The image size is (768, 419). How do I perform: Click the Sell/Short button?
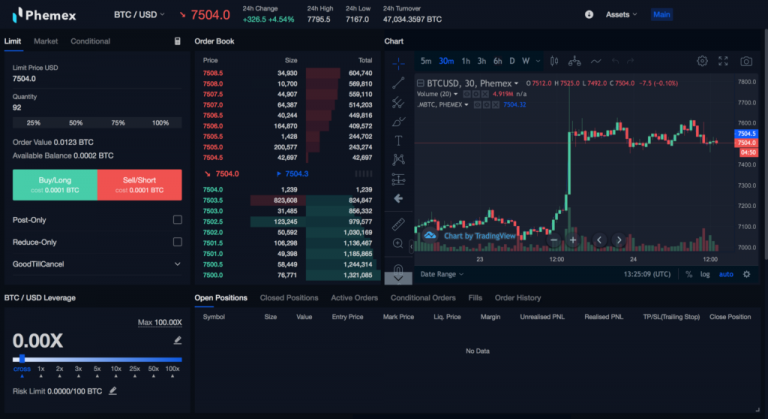pos(140,185)
